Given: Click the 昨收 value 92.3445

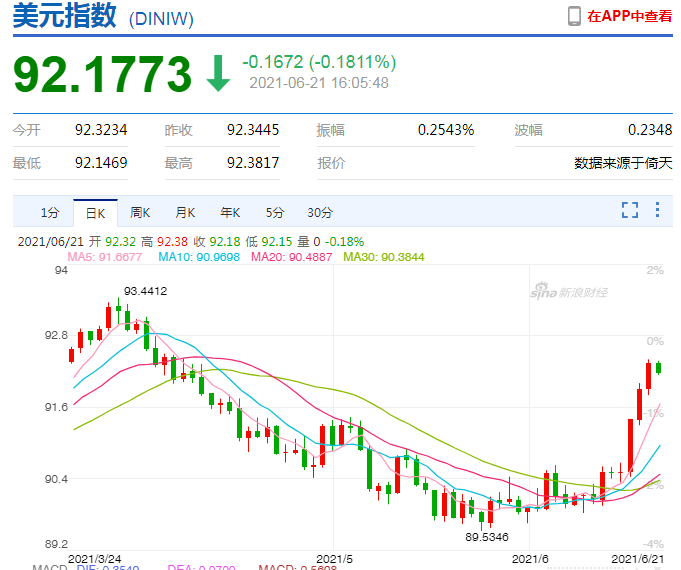Looking at the screenshot, I should click(253, 129).
